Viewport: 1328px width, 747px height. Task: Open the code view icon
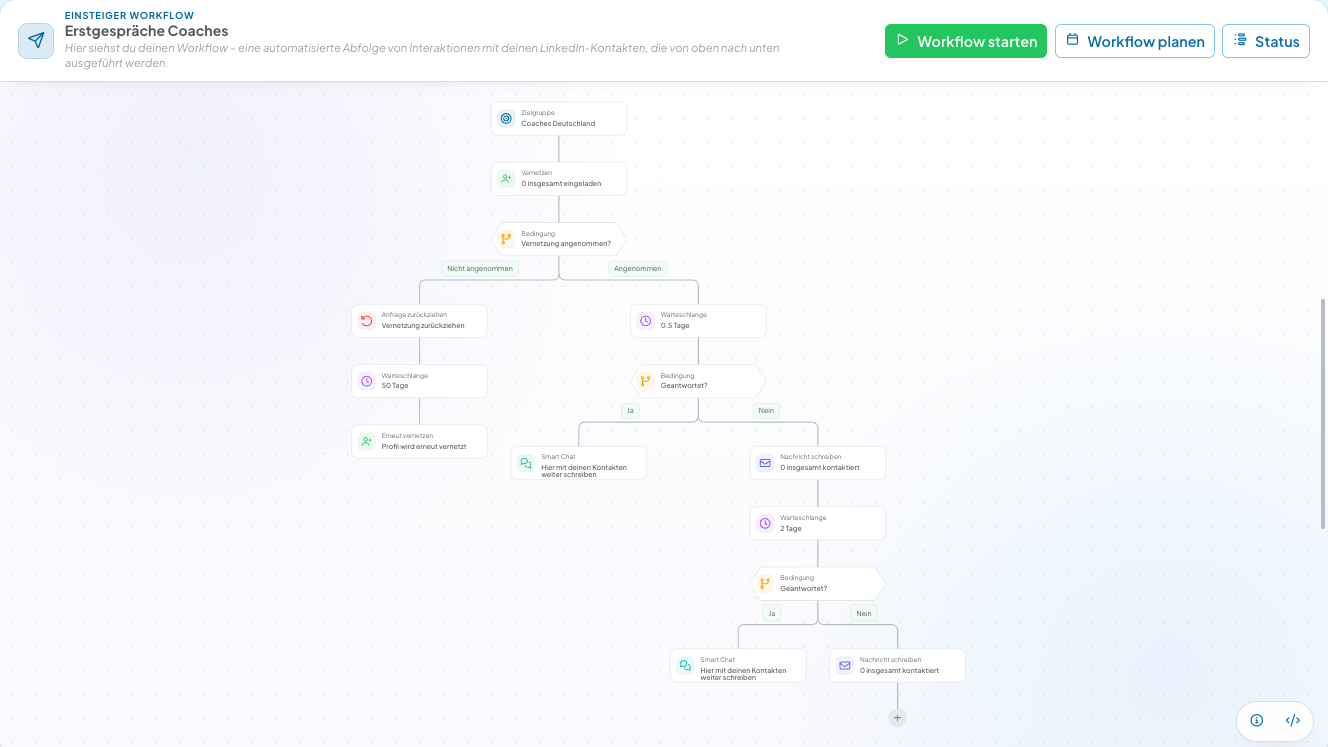[1292, 720]
